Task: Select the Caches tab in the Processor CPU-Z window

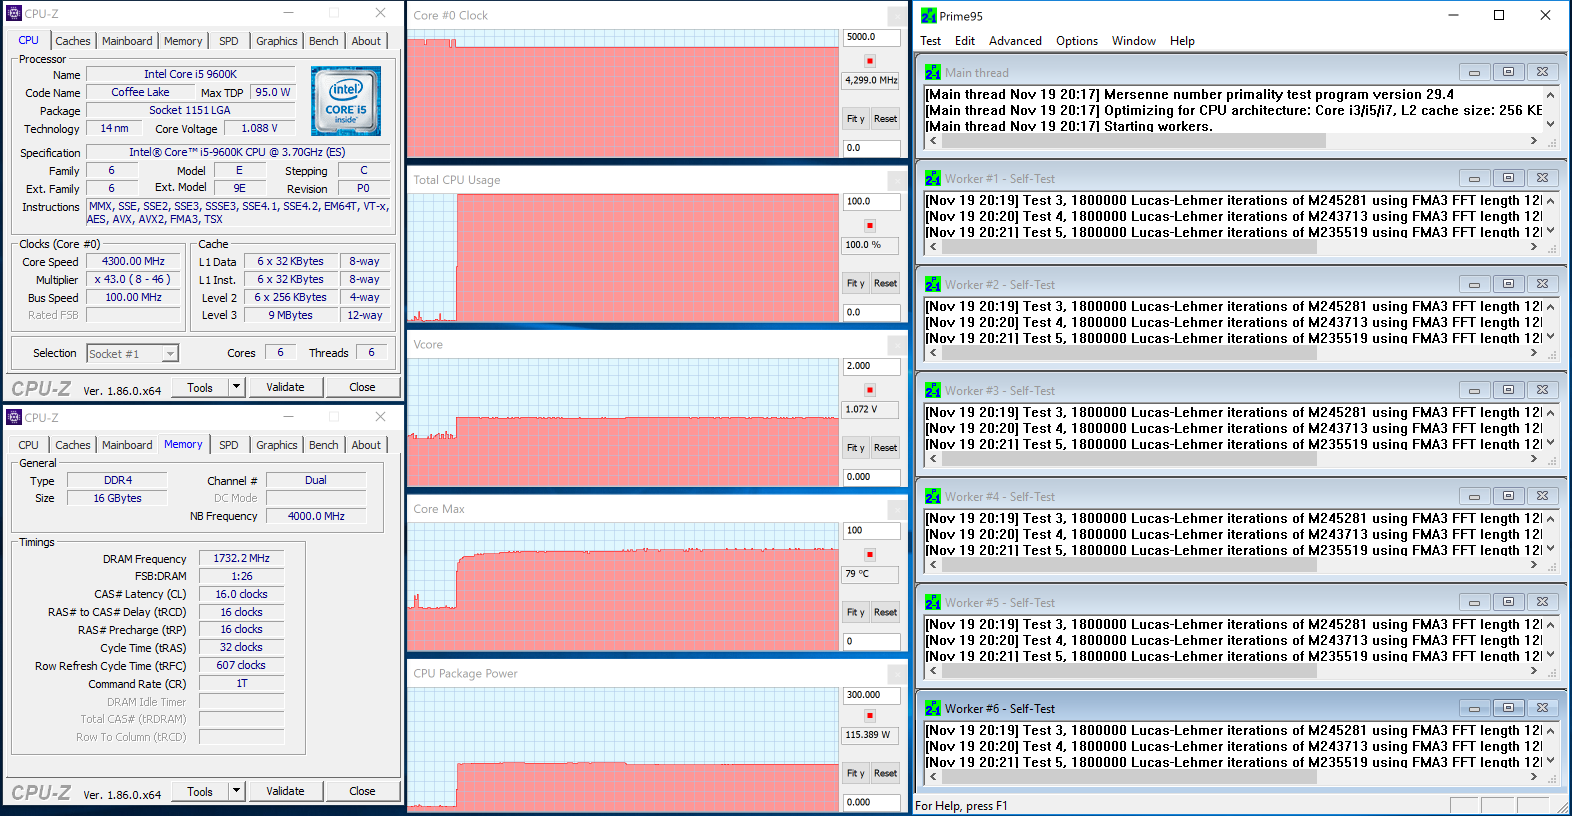Action: pyautogui.click(x=73, y=41)
